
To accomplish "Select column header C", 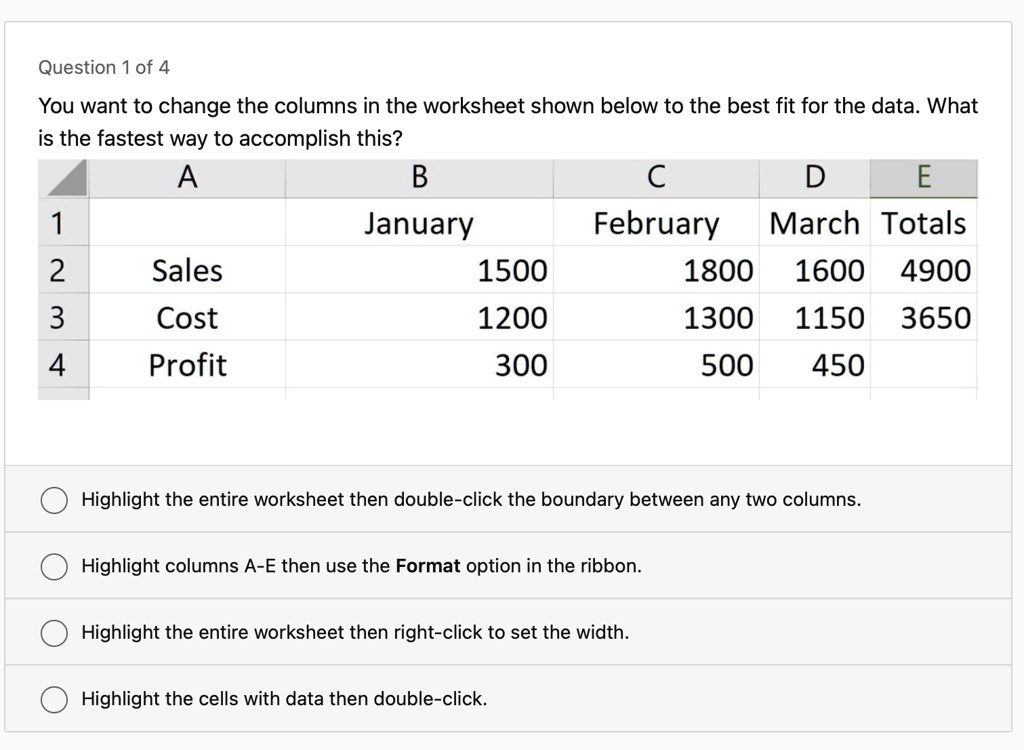I will [656, 178].
